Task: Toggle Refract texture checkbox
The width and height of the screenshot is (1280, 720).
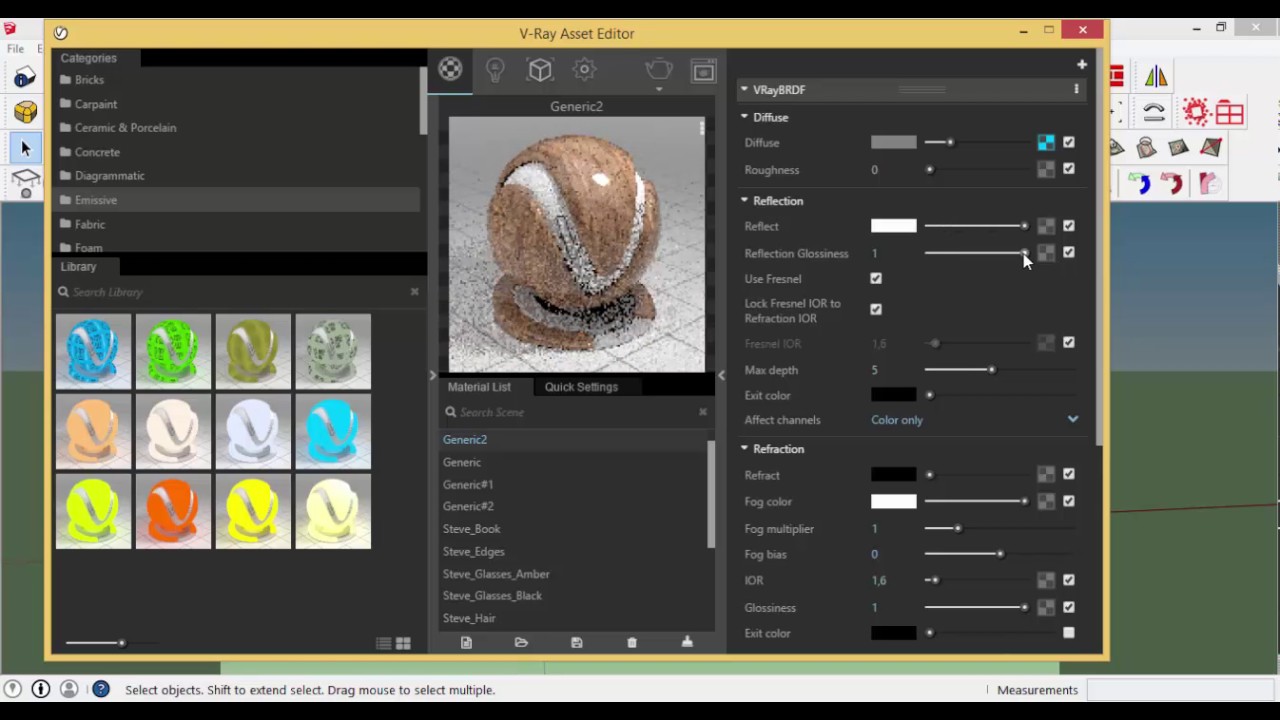Action: coord(1069,474)
